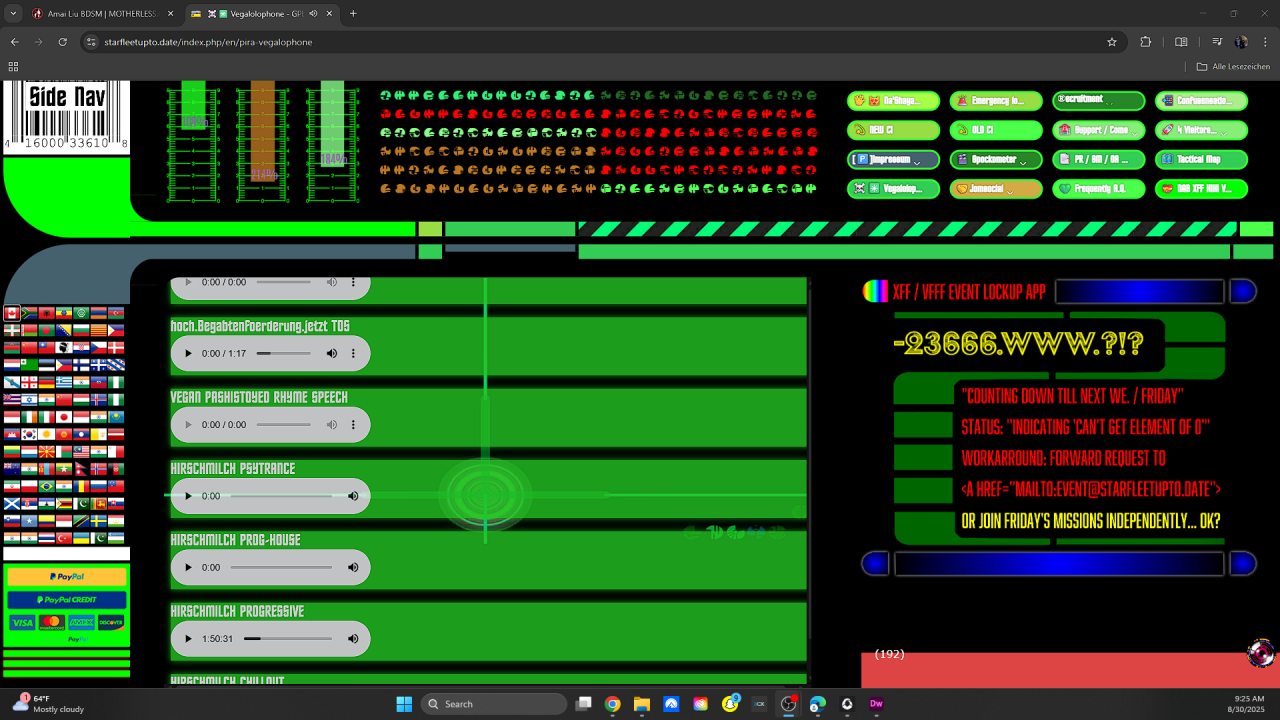The height and width of the screenshot is (720, 1280).
Task: Open File Explorer from the taskbar
Action: (x=641, y=704)
